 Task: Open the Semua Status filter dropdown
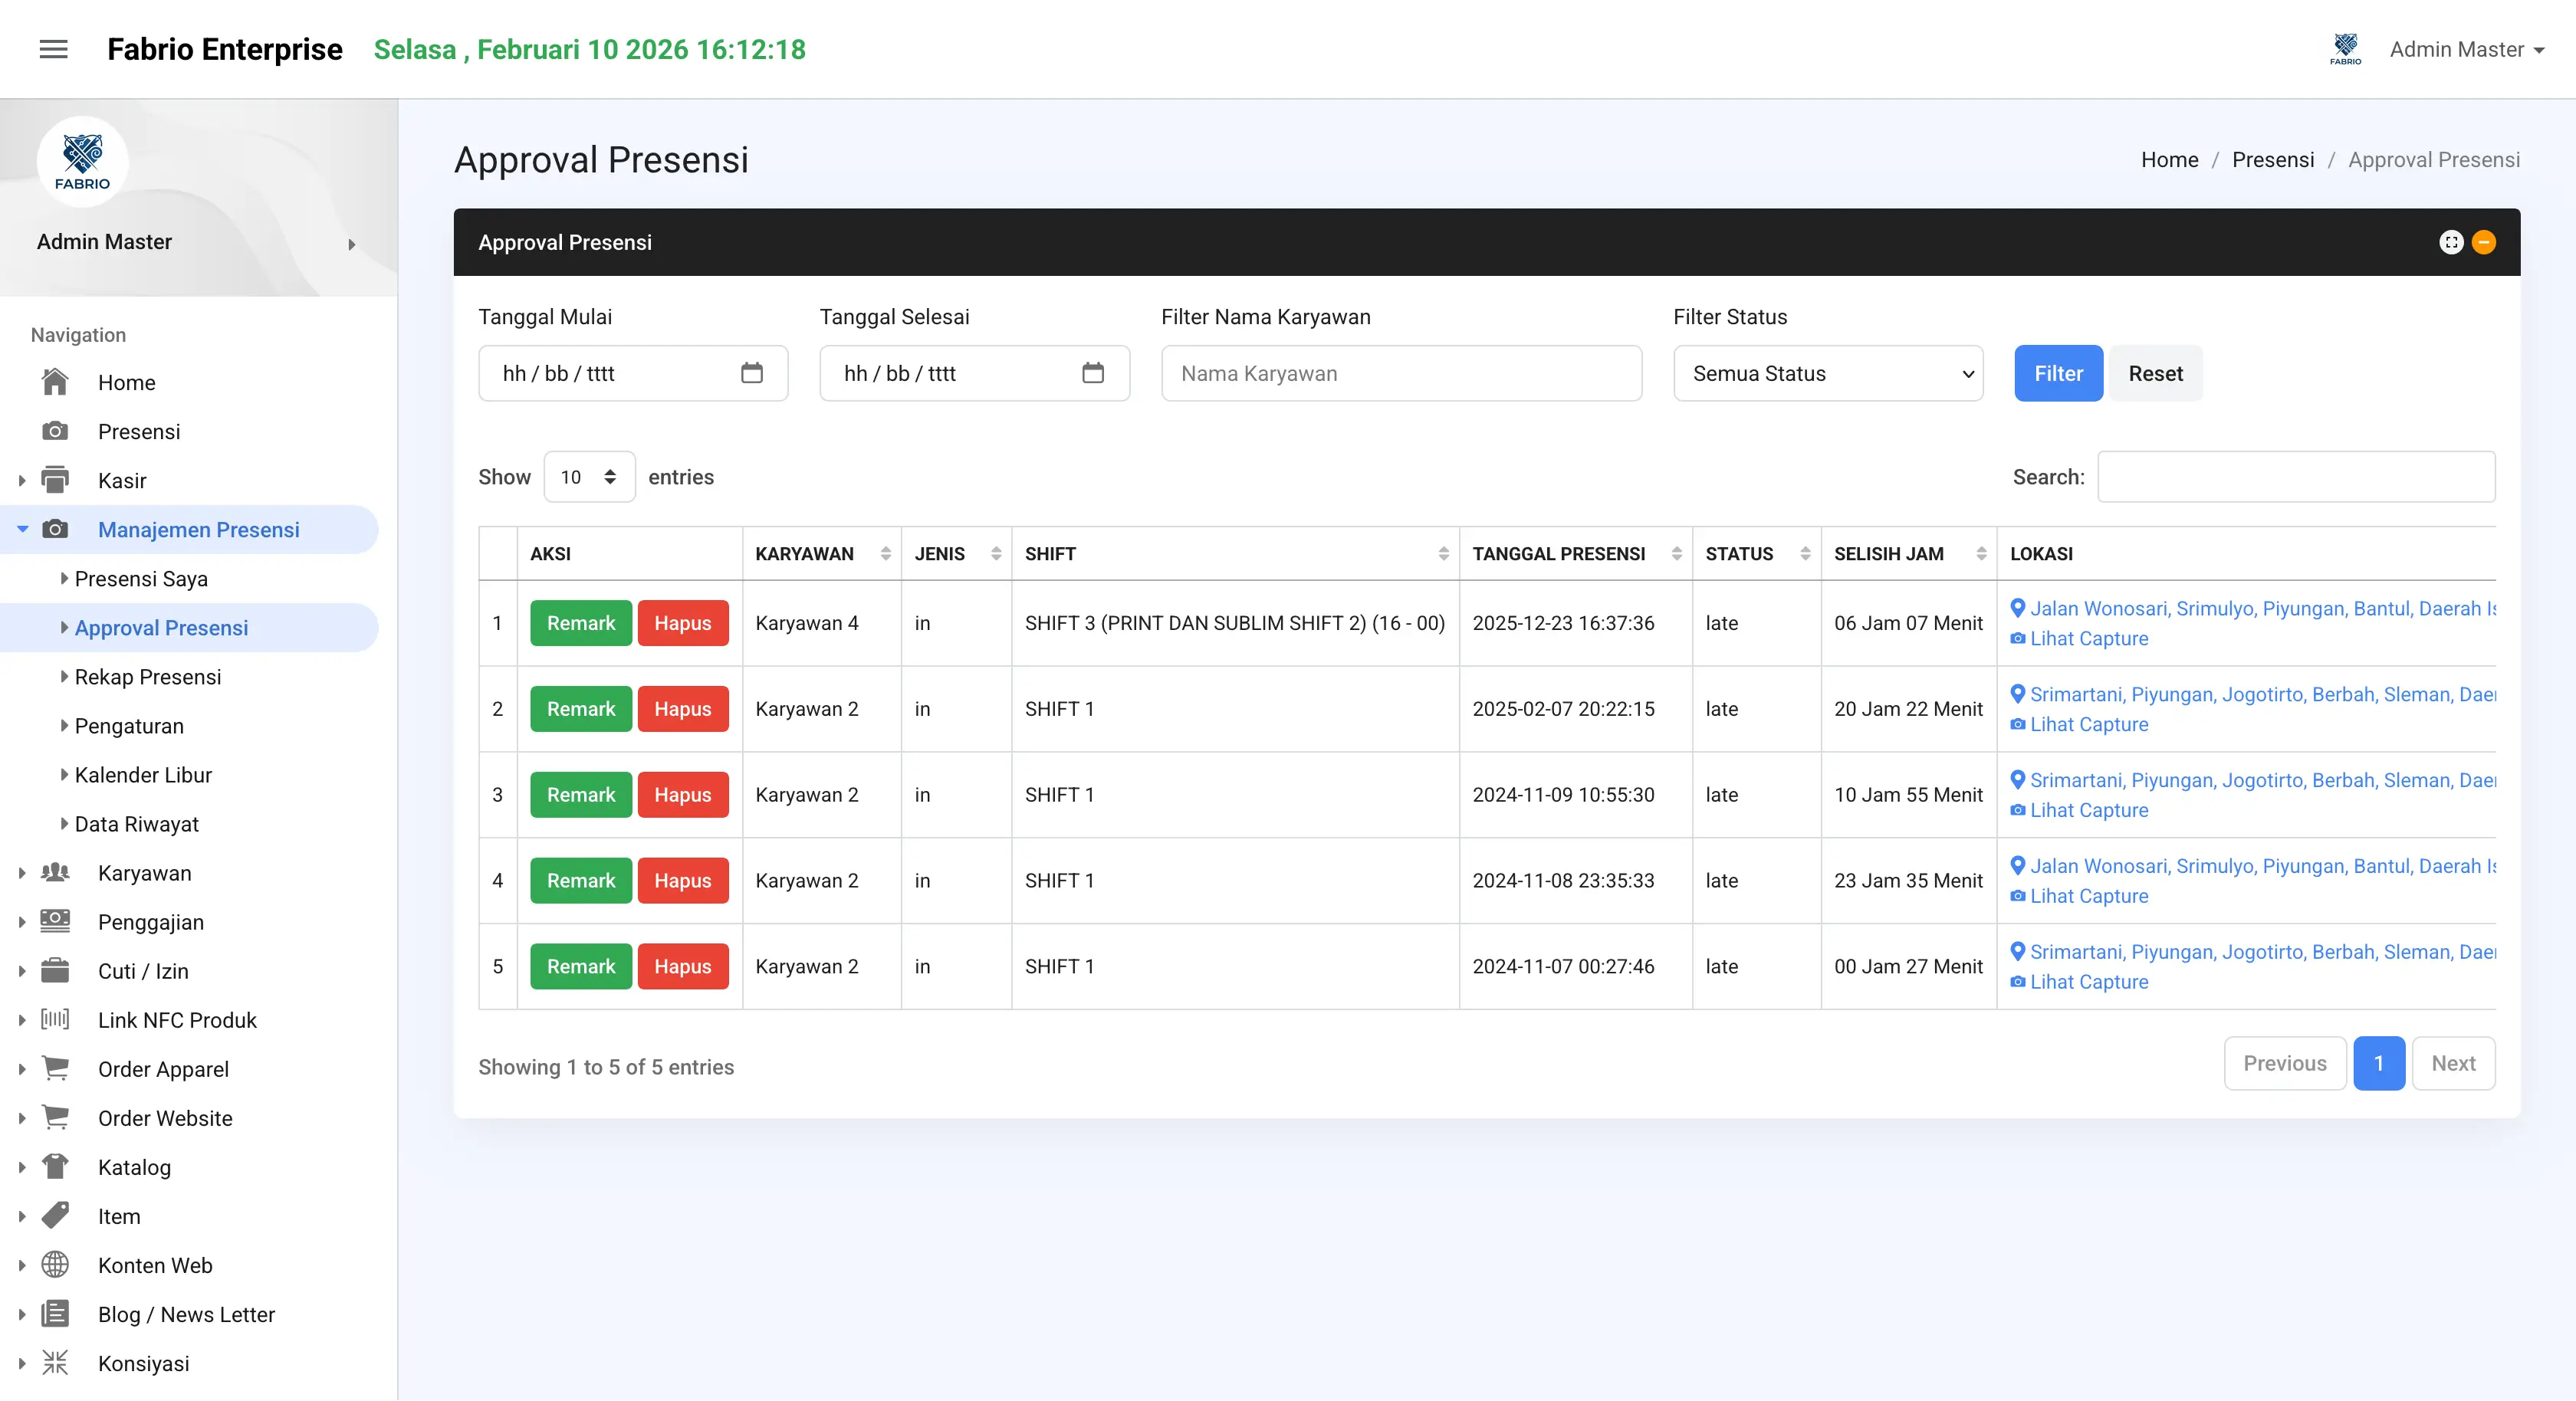(1827, 373)
